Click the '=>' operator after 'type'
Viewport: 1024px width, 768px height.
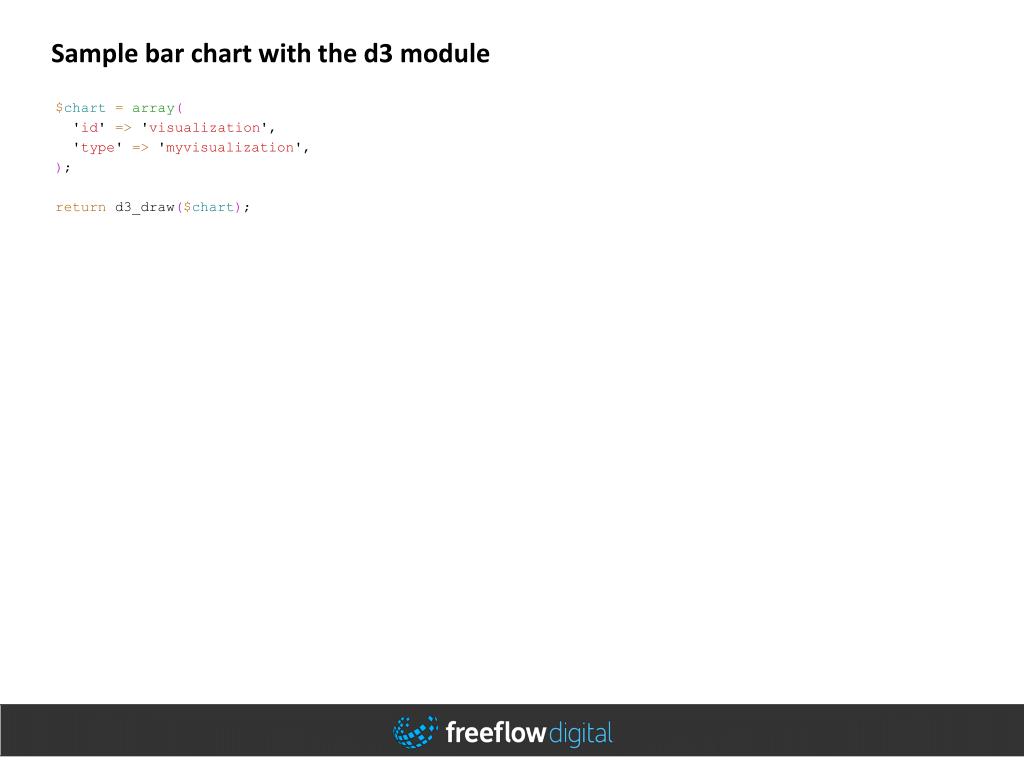click(x=140, y=148)
